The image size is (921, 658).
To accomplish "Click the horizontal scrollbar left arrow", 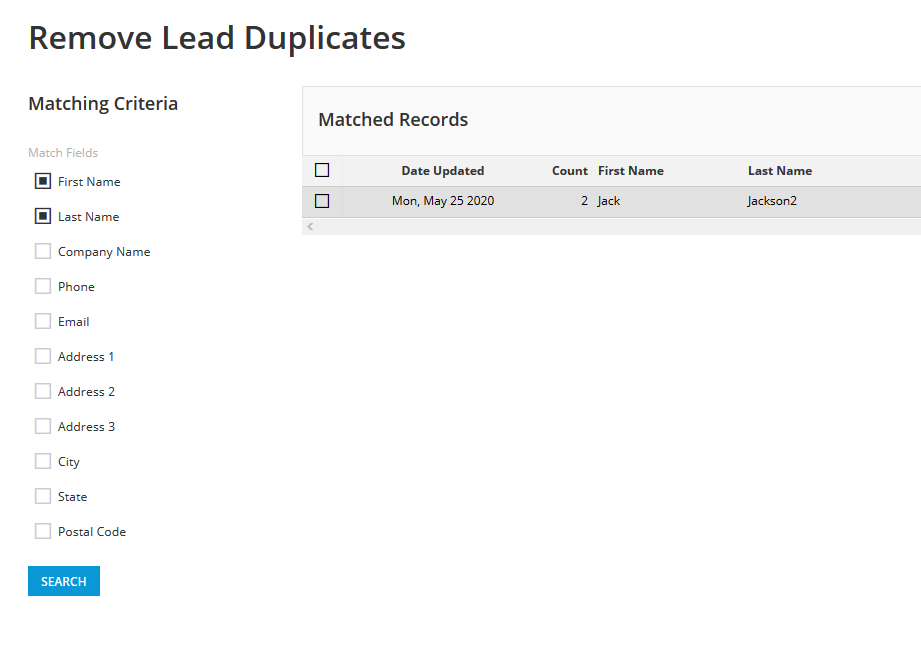I will point(310,226).
